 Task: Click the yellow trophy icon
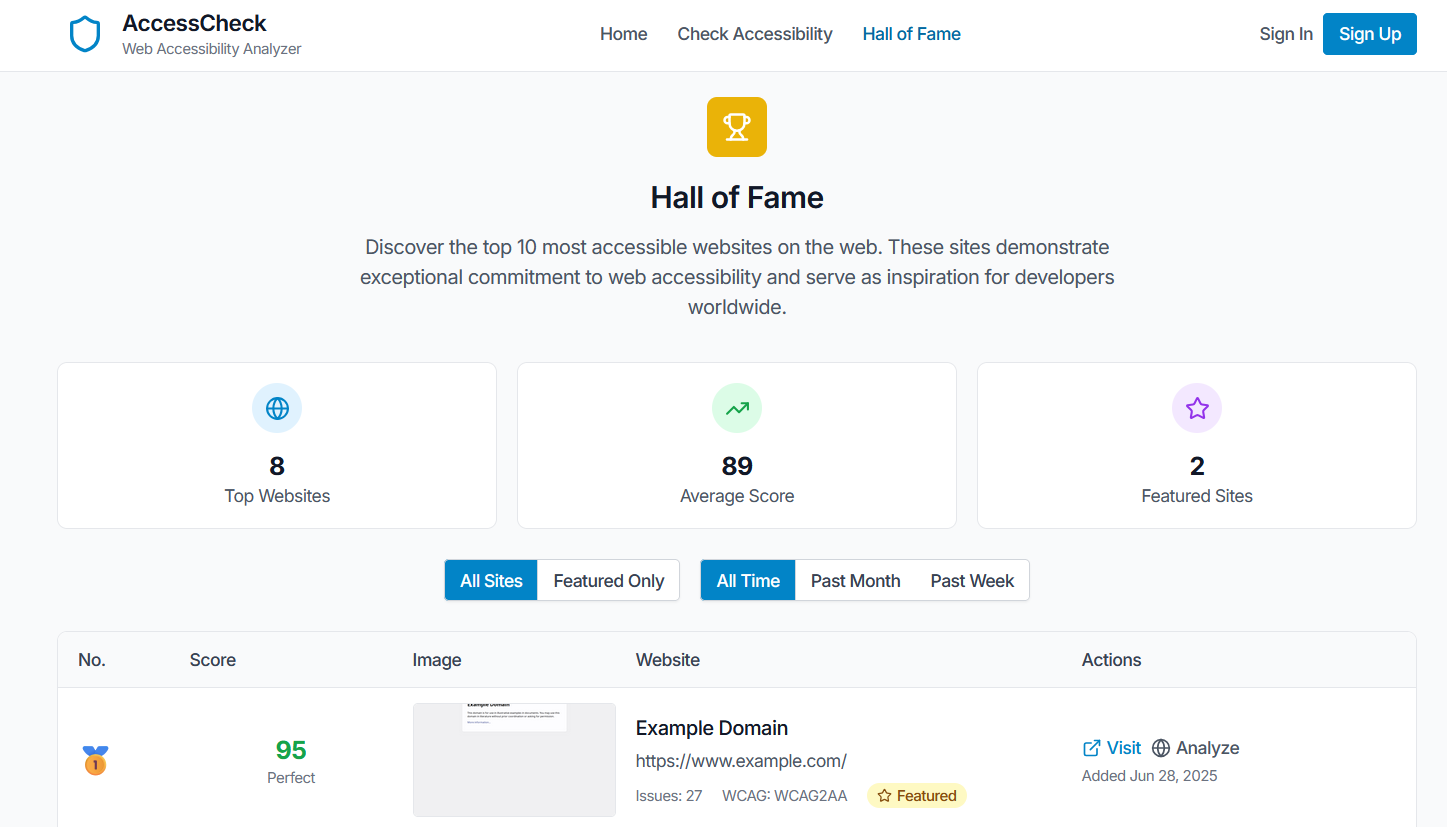coord(737,127)
